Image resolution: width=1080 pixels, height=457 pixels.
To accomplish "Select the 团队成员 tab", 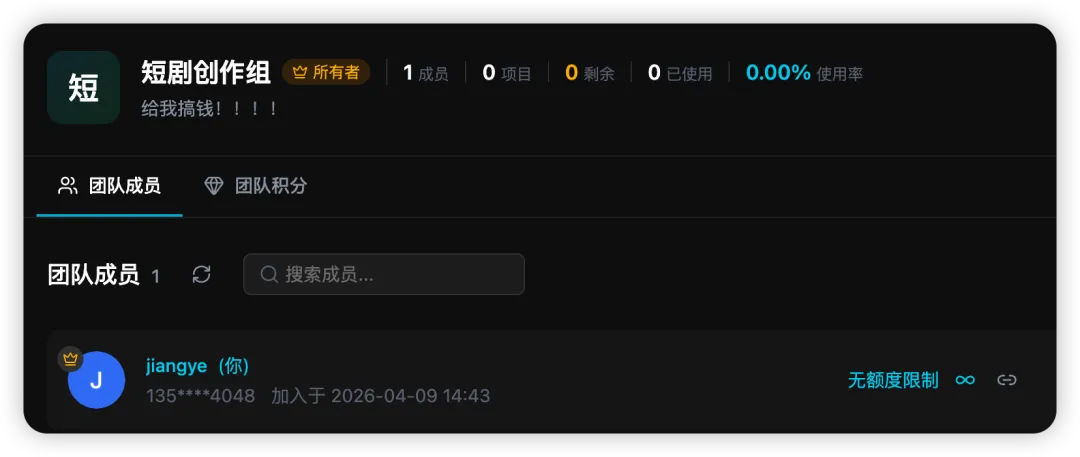I will 110,186.
